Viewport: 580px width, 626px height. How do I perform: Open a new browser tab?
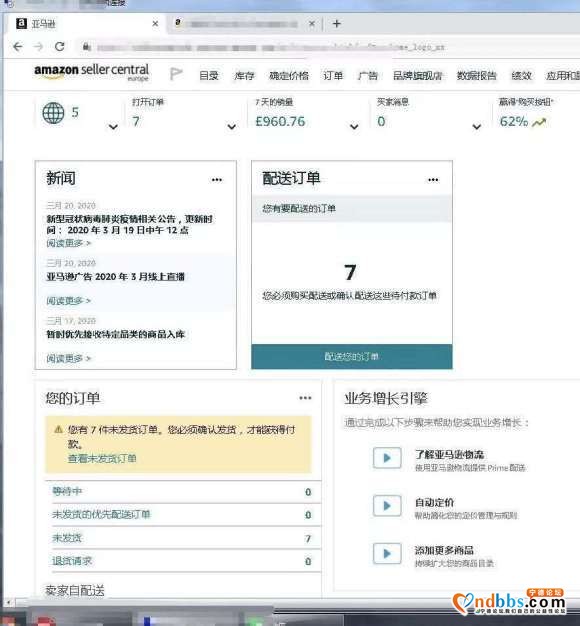coord(337,24)
